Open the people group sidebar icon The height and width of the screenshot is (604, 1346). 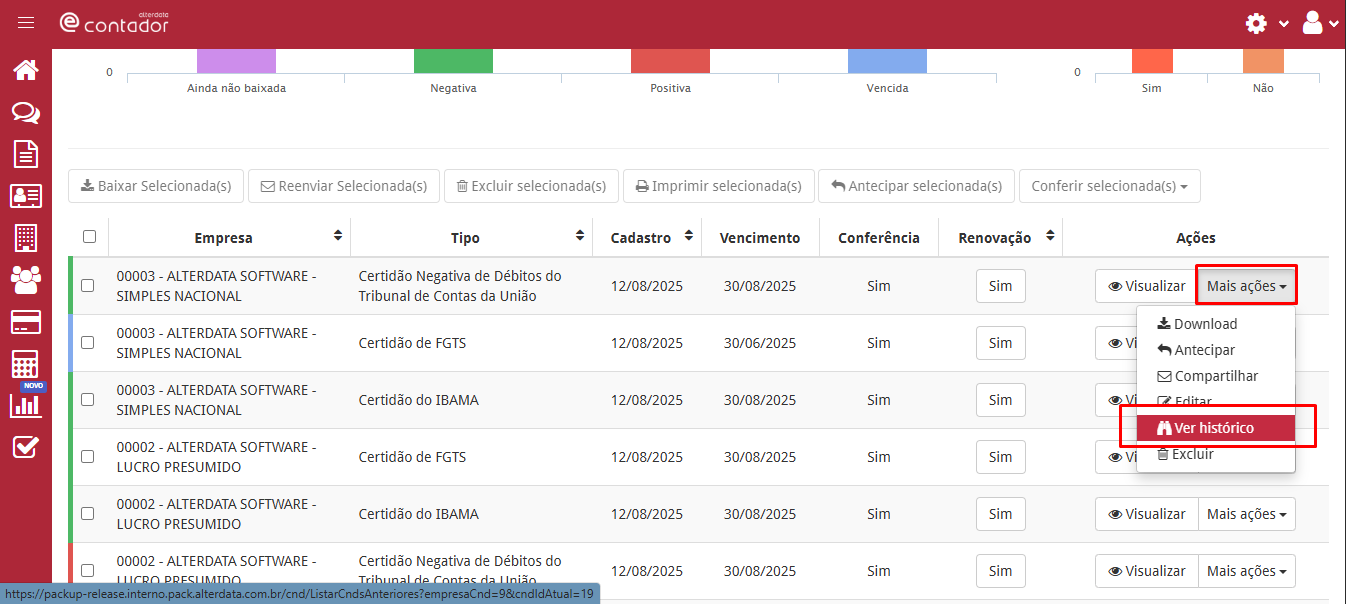26,279
